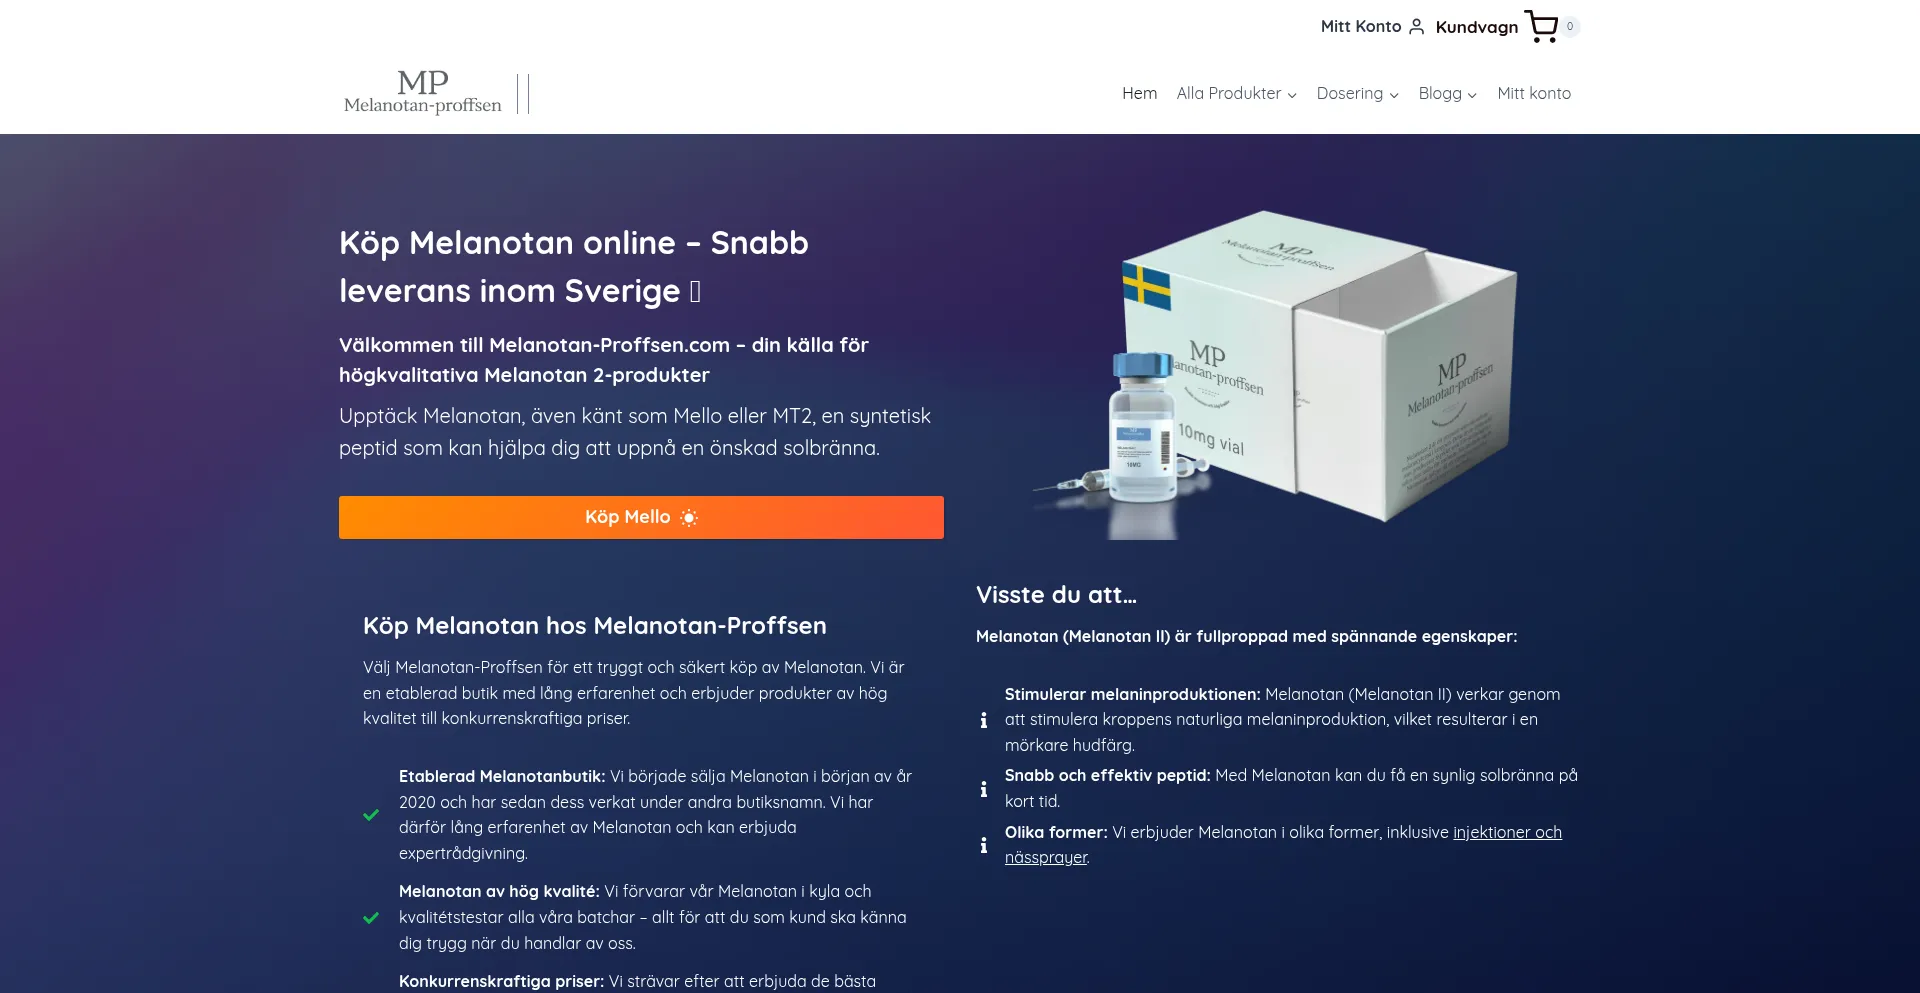Click the orange Köp Mello button
Viewport: 1920px width, 993px height.
click(x=641, y=517)
